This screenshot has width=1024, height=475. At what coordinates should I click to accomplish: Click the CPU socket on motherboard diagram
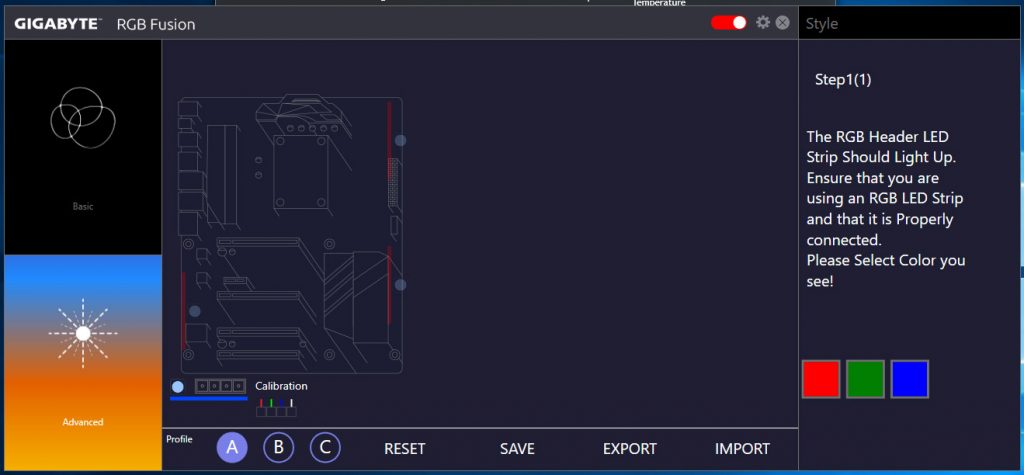[x=301, y=172]
